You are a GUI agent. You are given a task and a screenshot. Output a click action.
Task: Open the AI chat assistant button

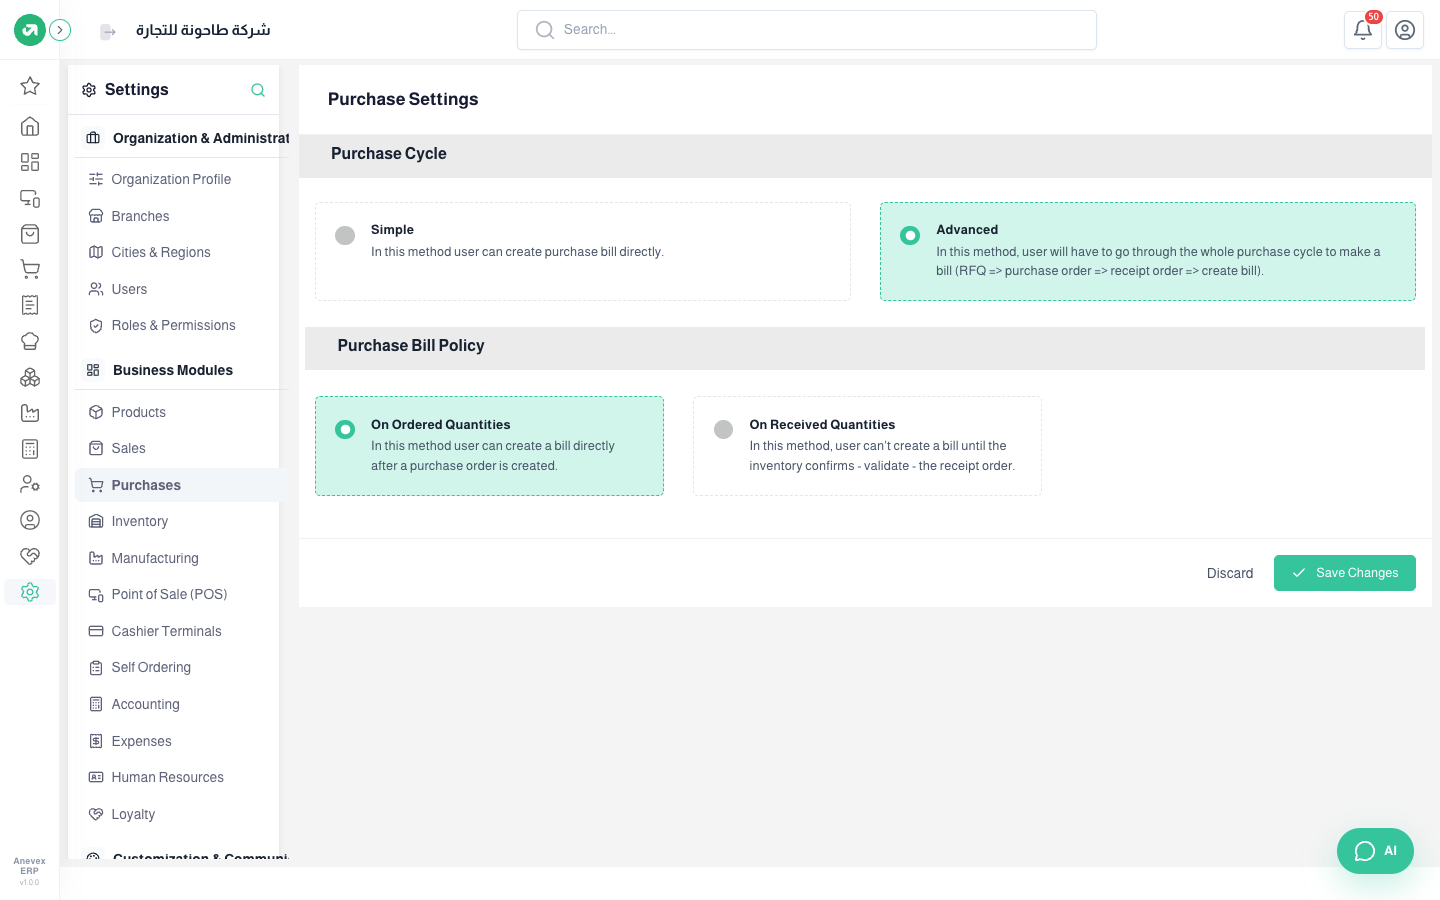tap(1375, 851)
